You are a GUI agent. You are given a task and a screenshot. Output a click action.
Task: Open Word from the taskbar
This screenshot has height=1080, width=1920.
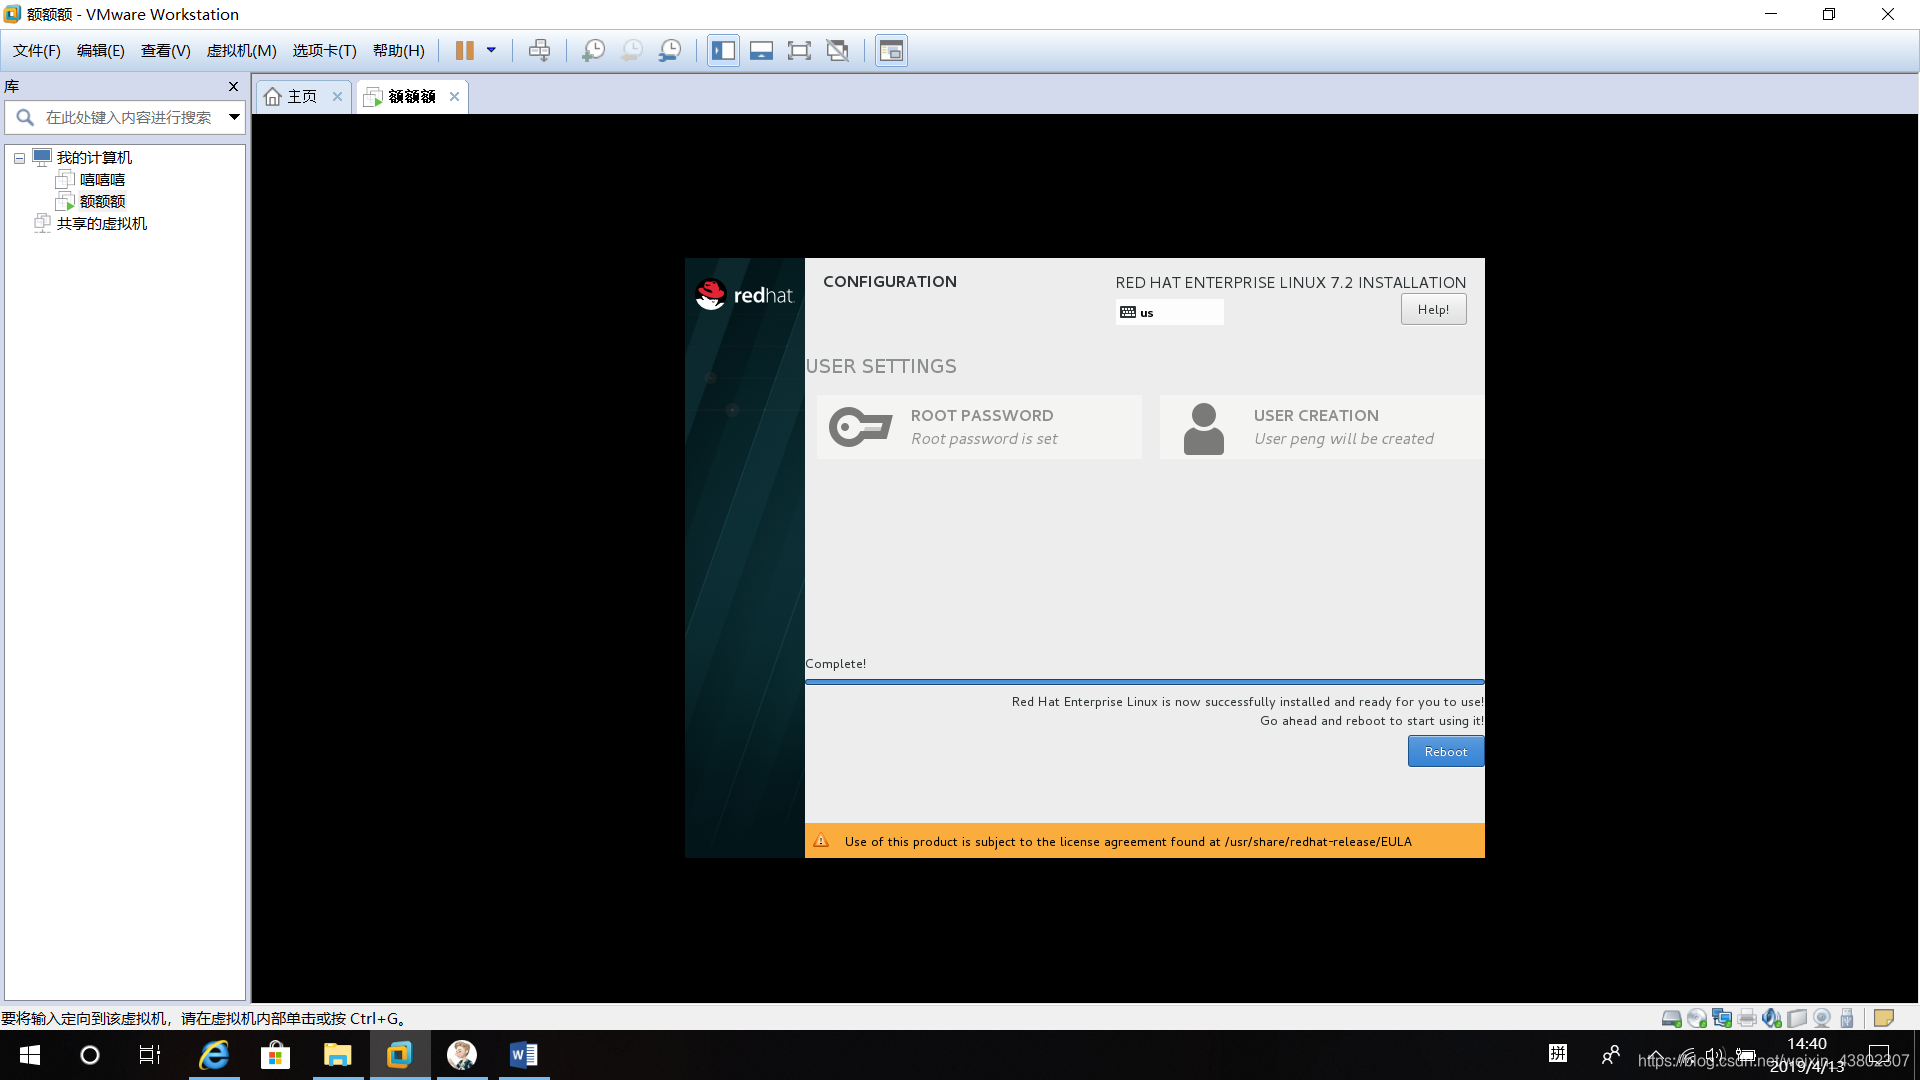click(x=523, y=1055)
